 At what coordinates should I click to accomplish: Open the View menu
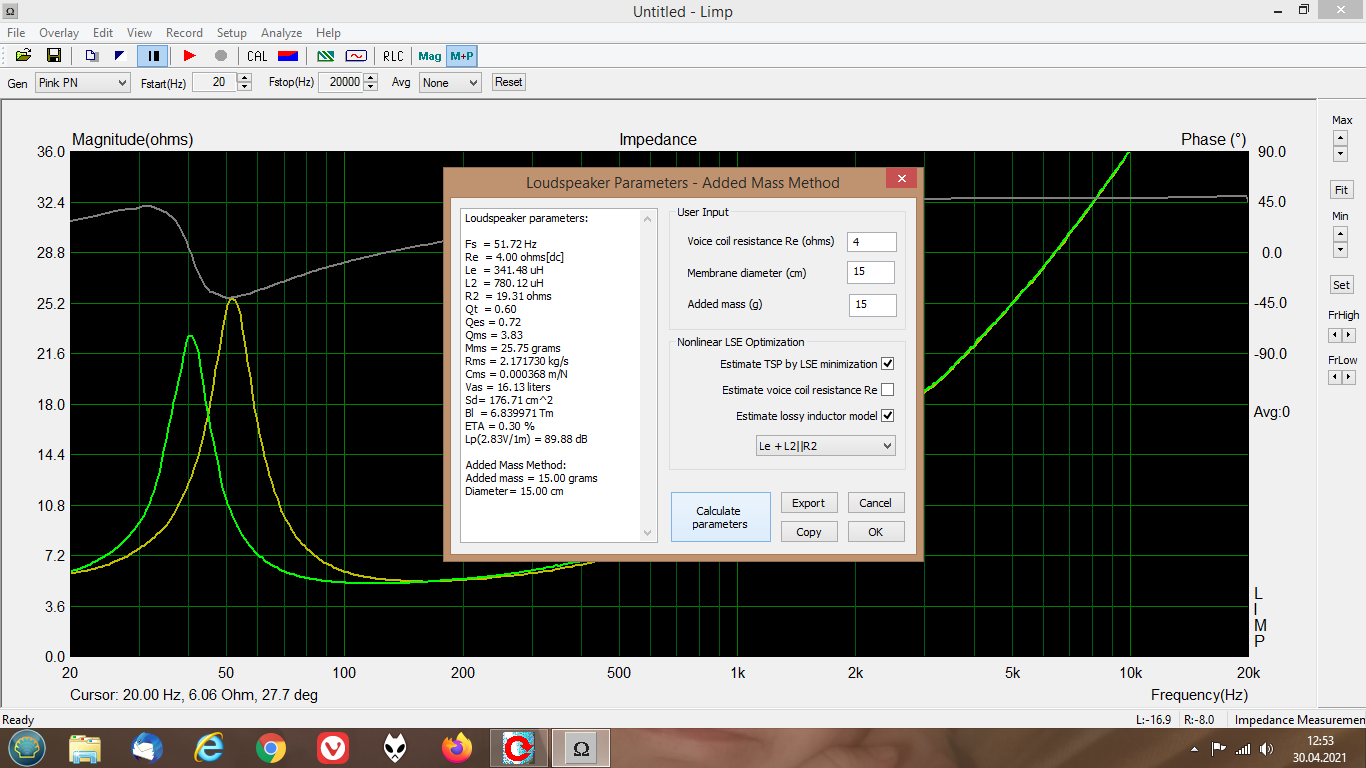pos(140,33)
